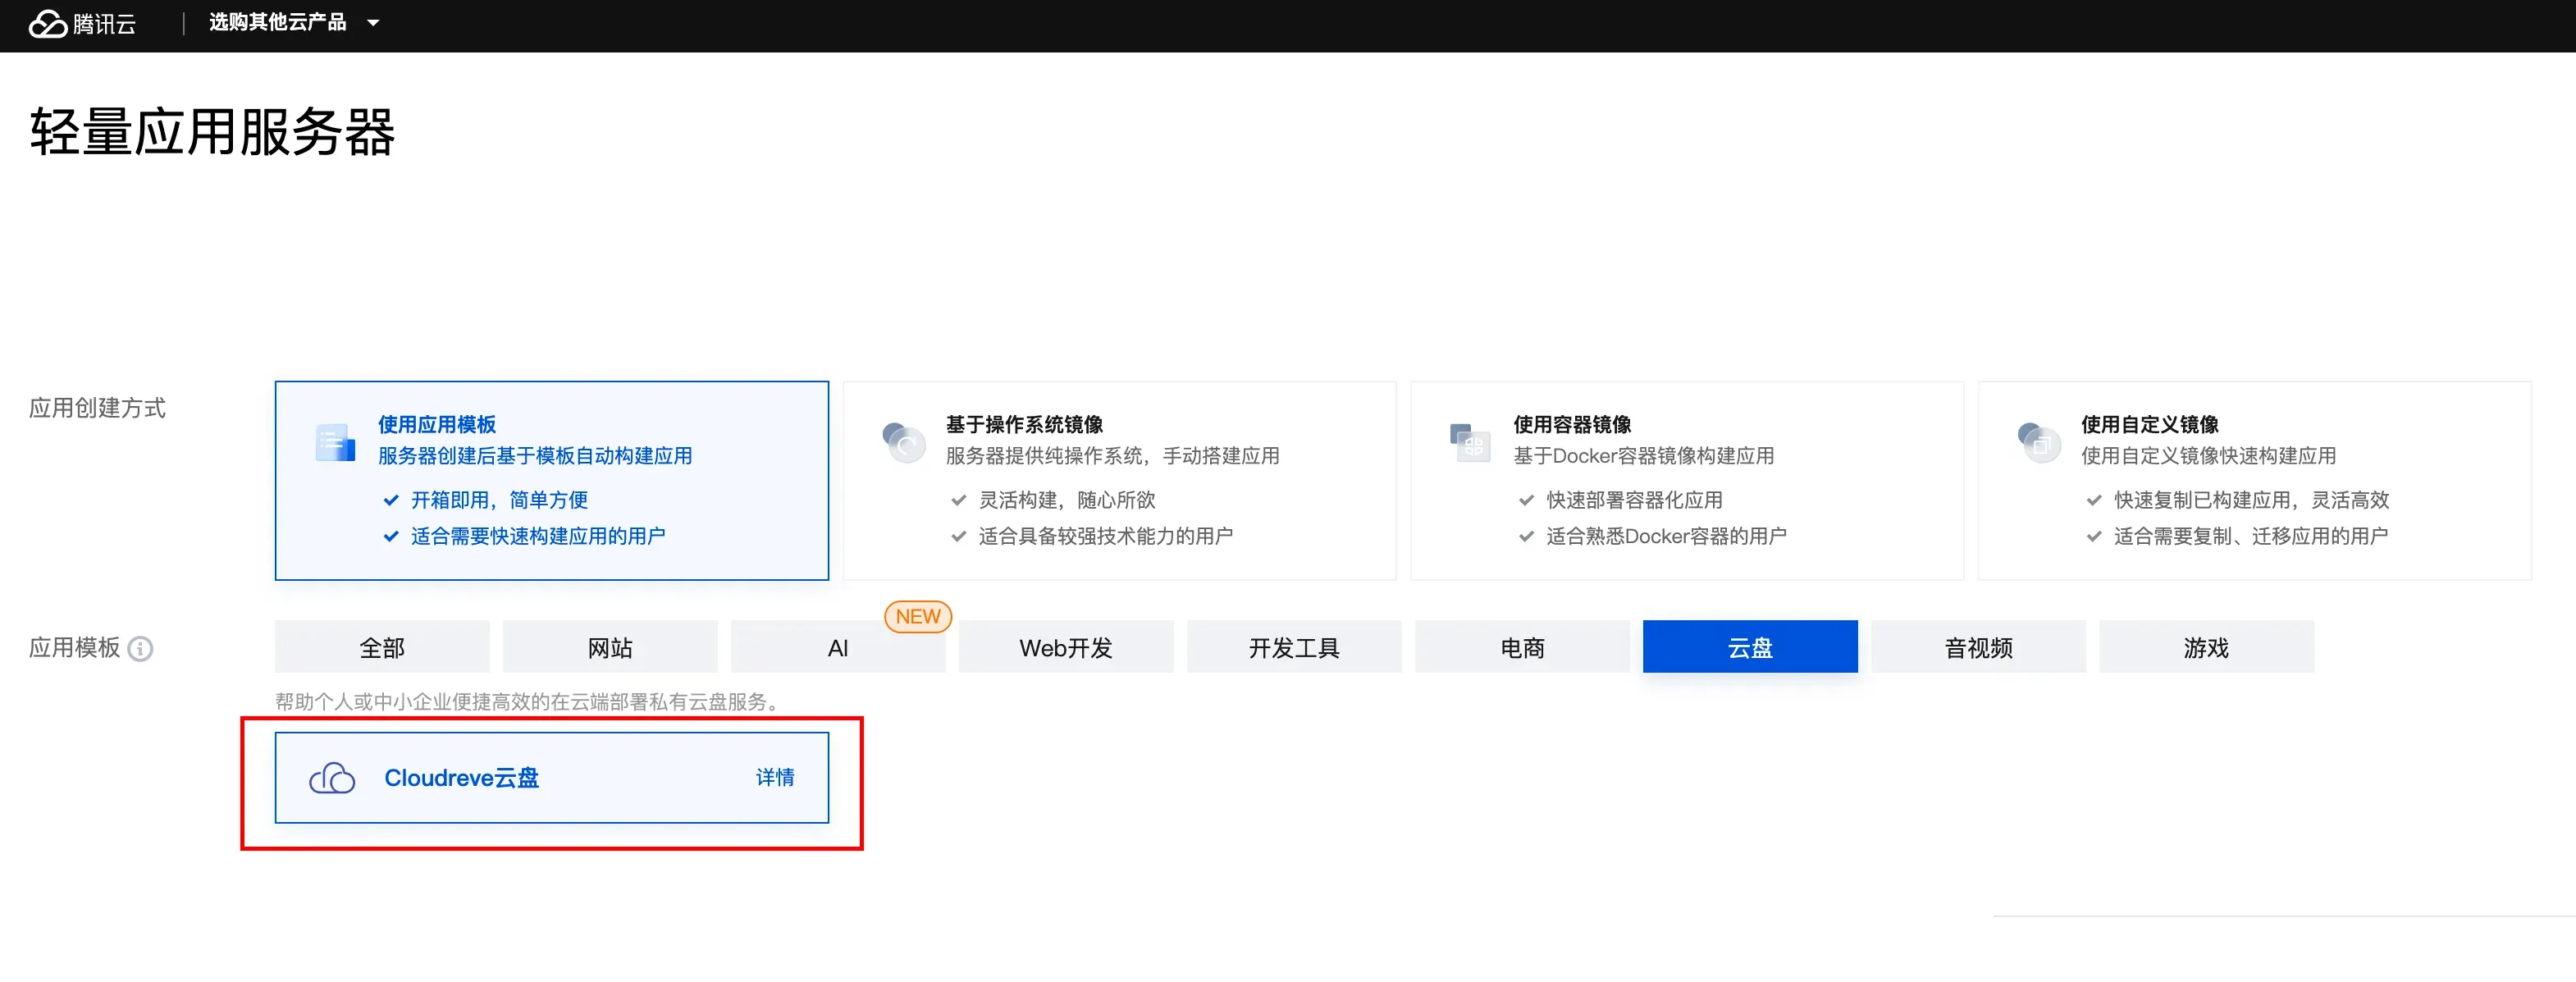
Task: Click the application template icon
Action: (x=335, y=442)
